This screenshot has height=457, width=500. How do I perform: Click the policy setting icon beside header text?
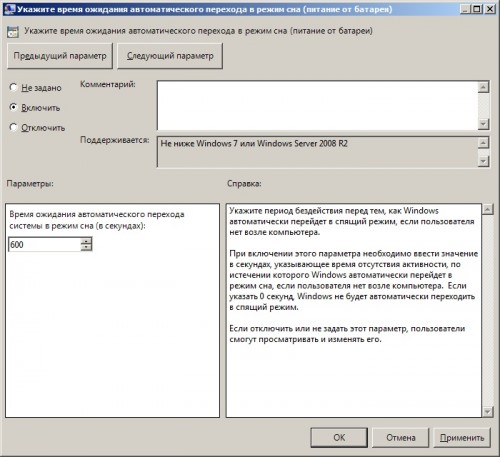tap(13, 32)
